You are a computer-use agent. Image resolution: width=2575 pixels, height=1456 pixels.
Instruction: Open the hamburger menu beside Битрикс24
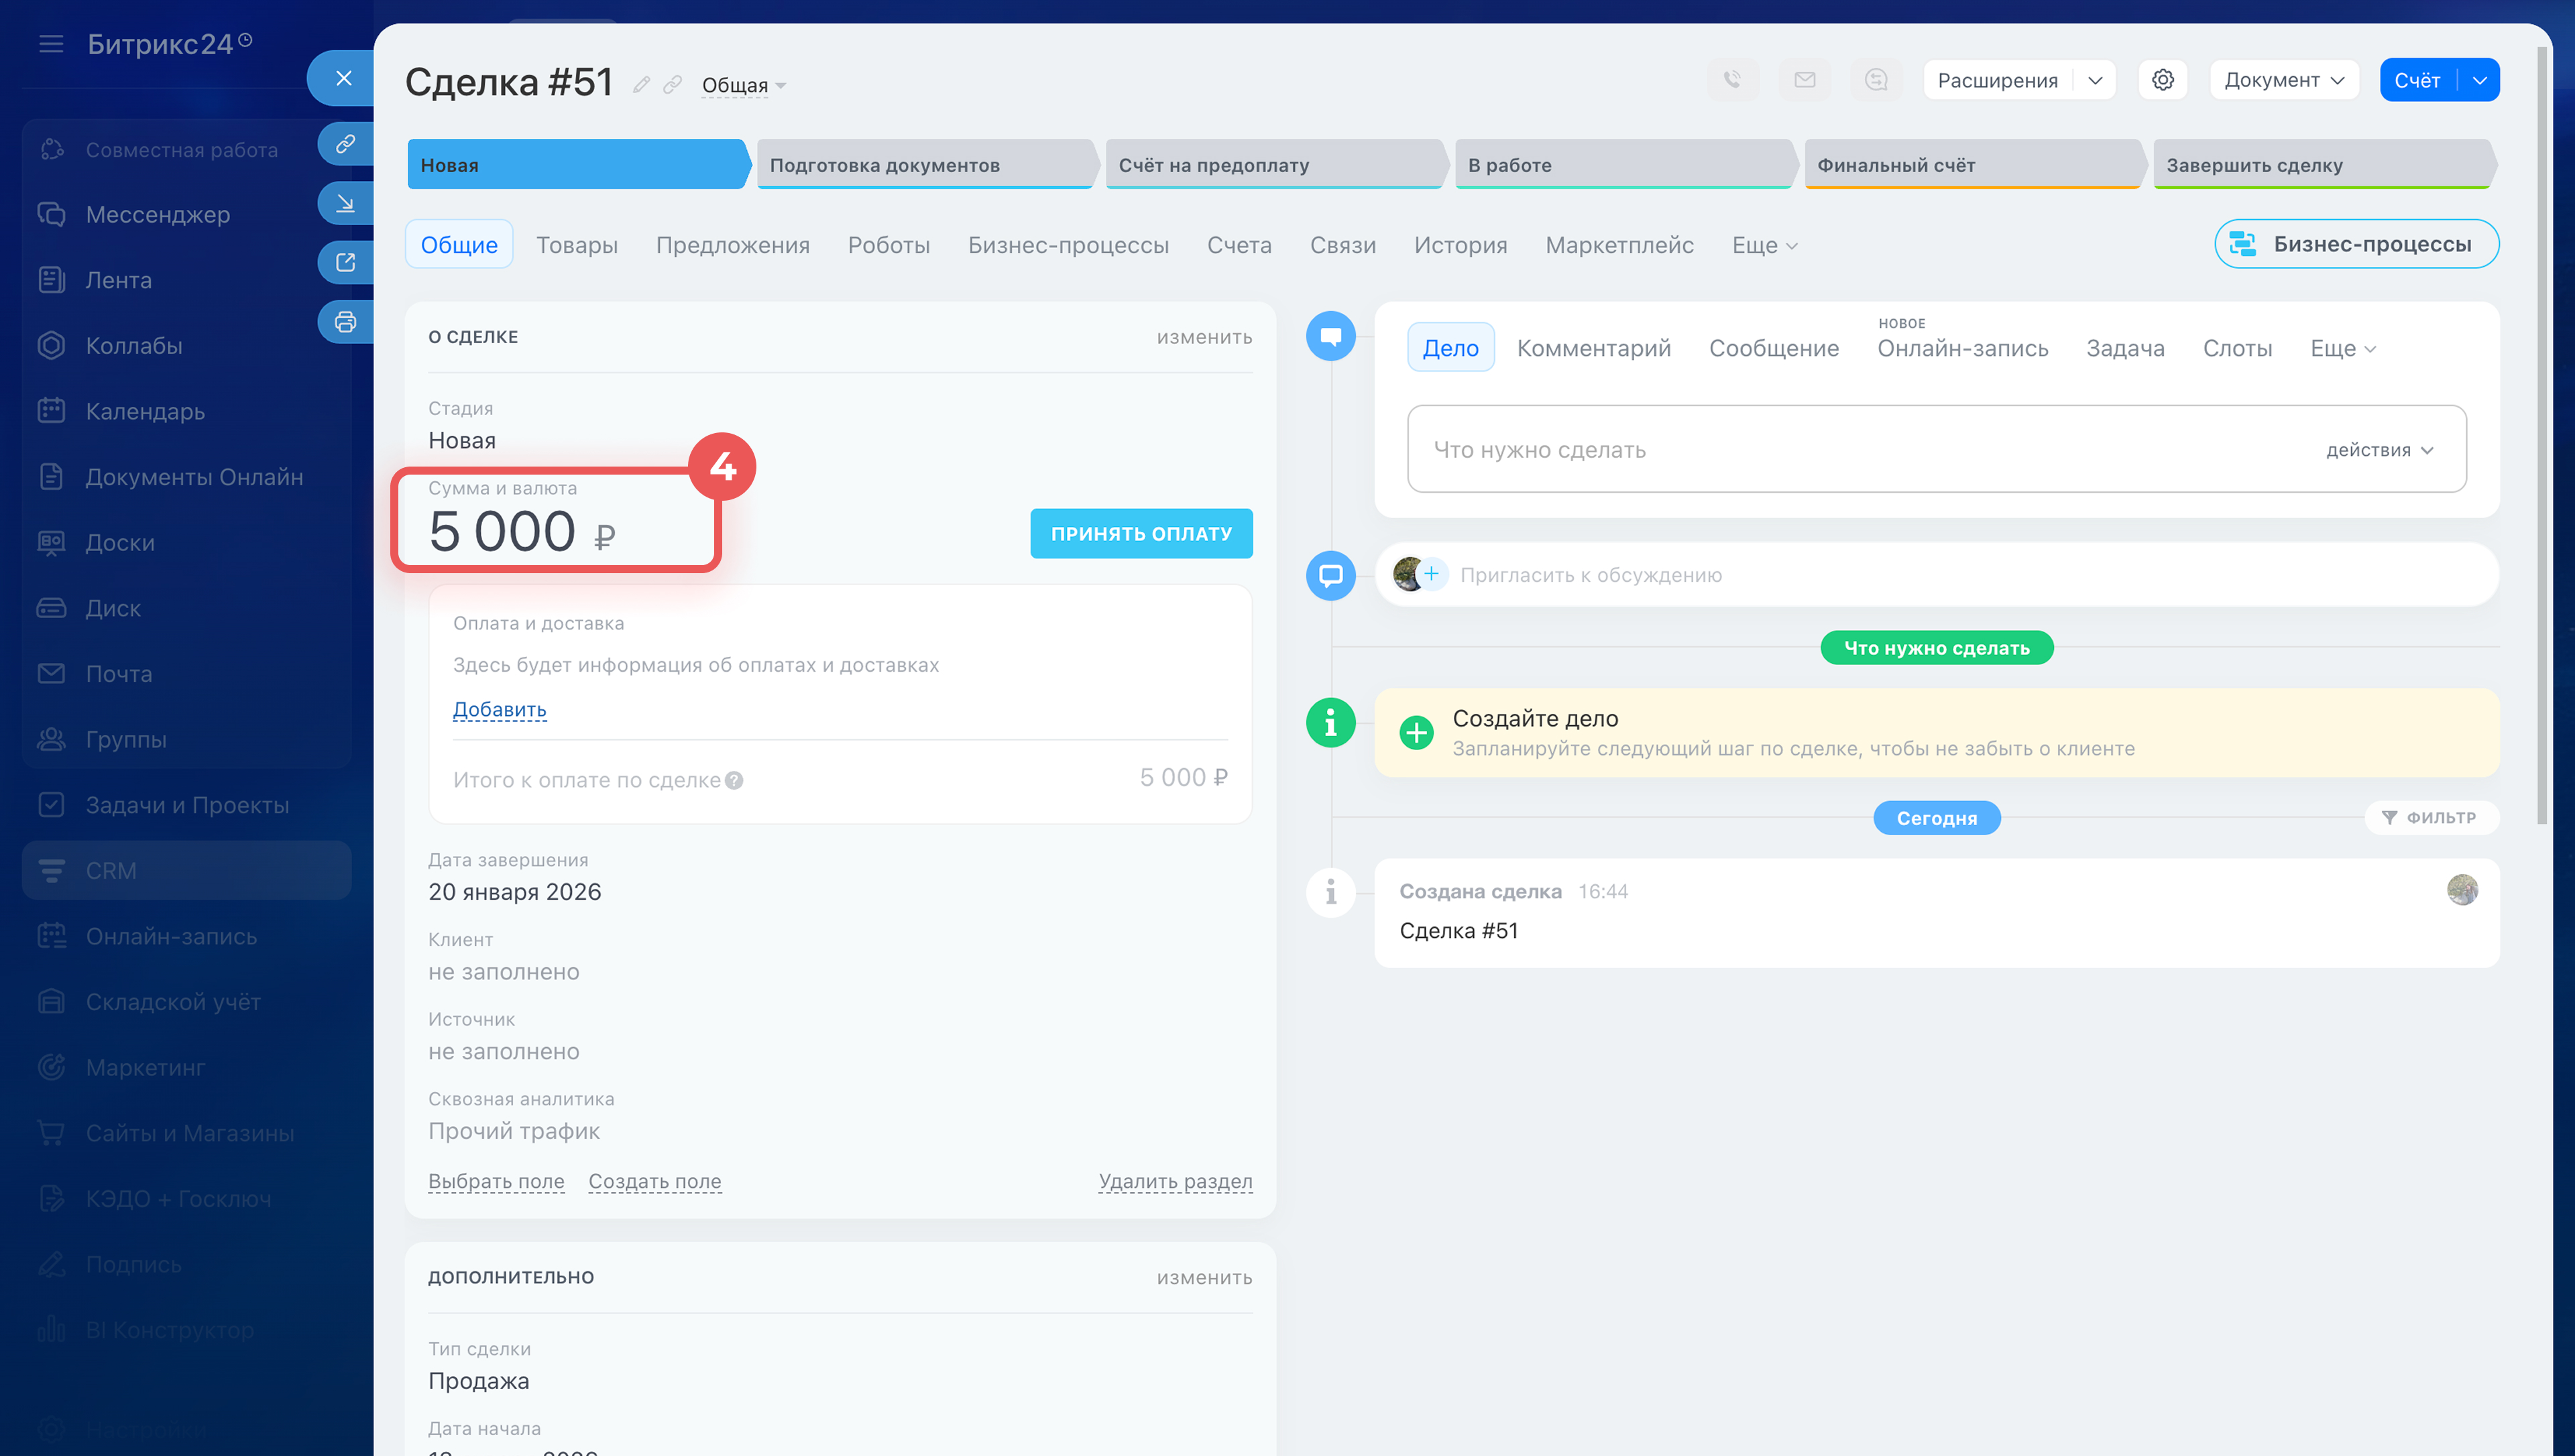click(51, 44)
